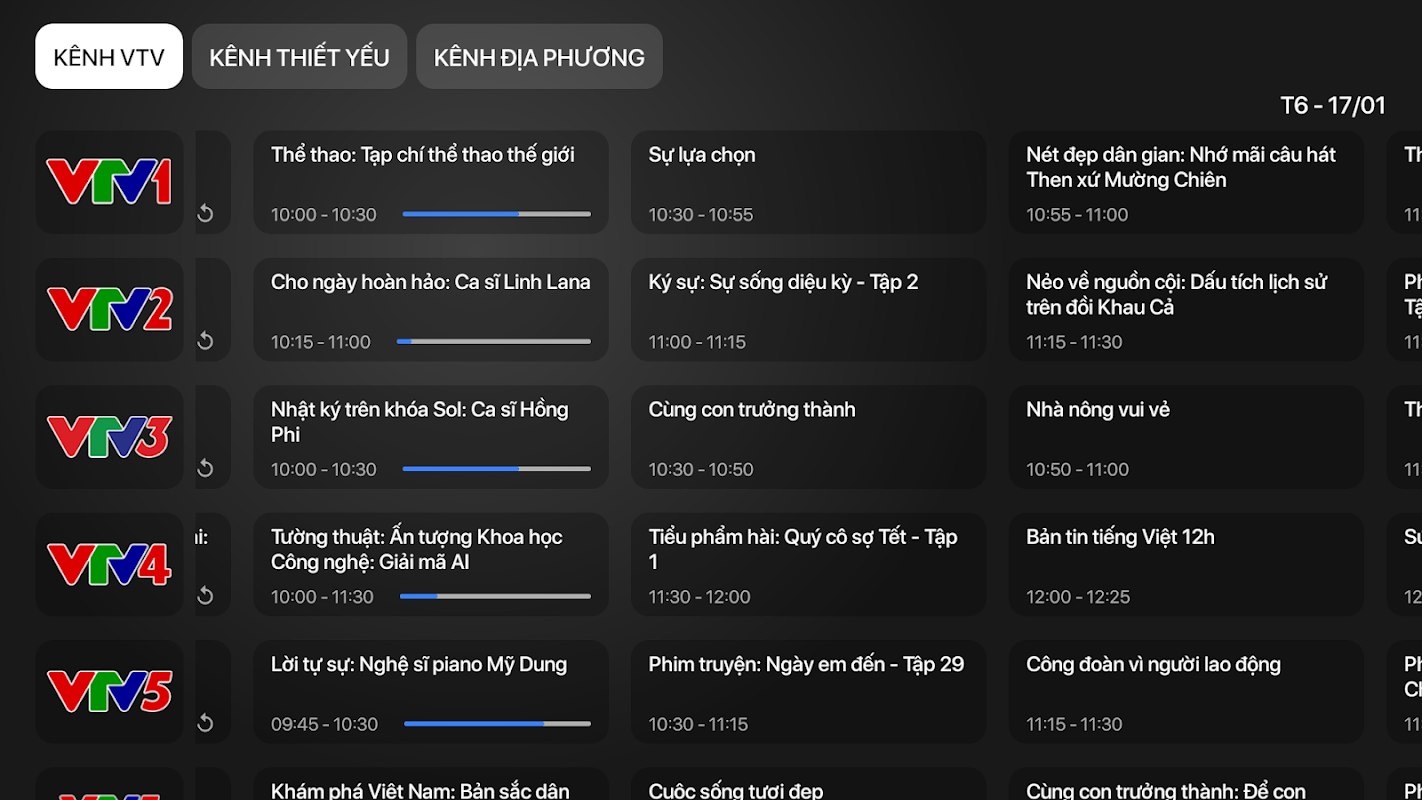Switch to the KÊNH VTV tab
The image size is (1422, 800).
[x=109, y=57]
